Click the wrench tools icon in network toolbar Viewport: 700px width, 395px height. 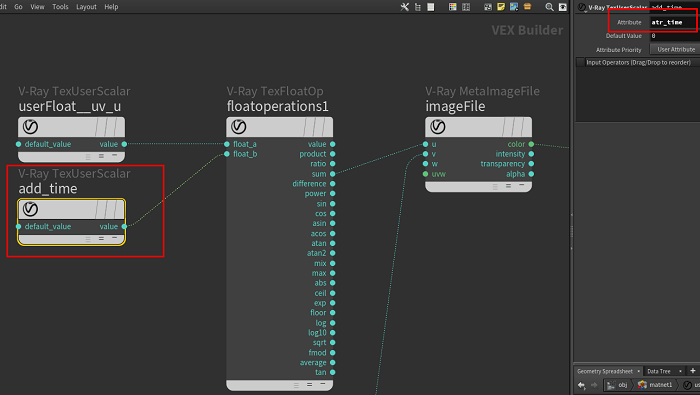404,7
